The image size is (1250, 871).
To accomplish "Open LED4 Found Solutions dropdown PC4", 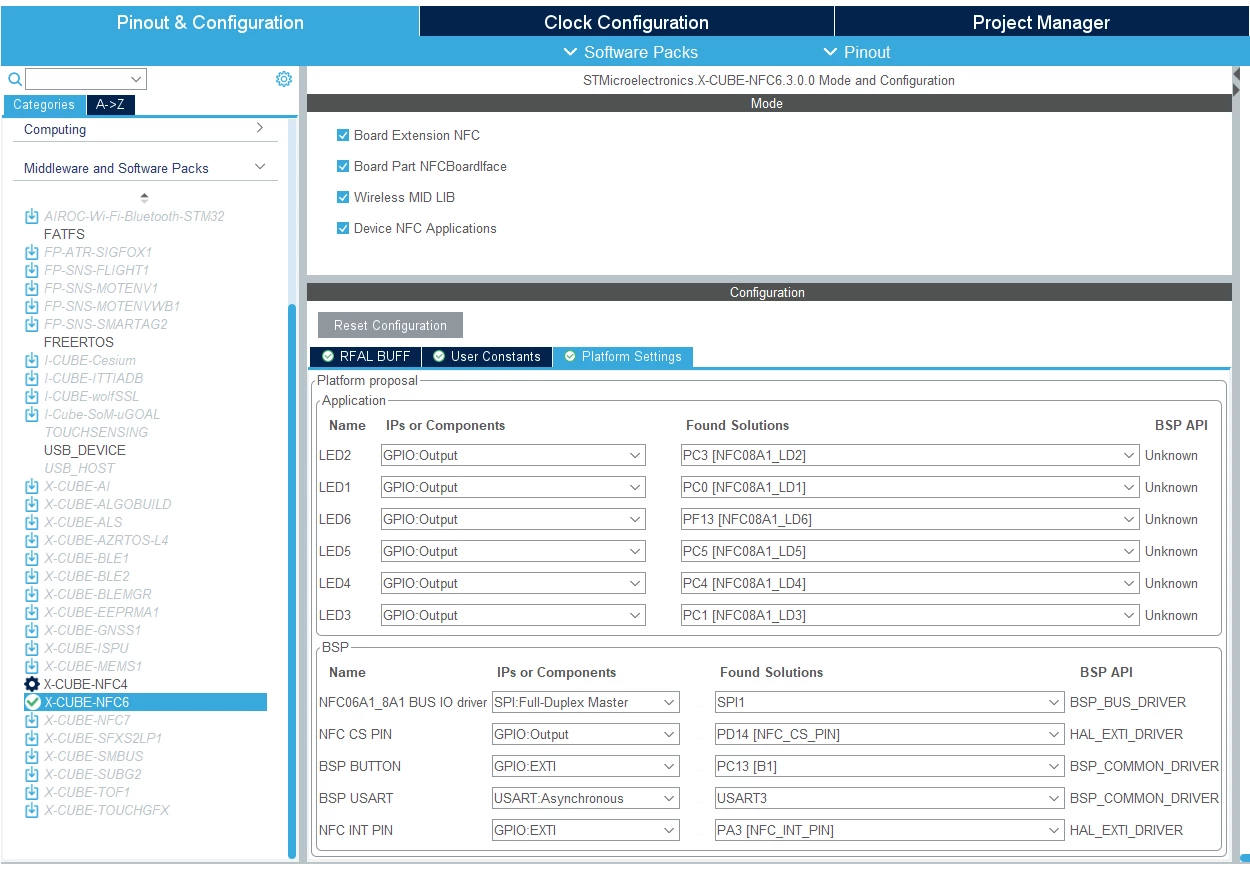I will pos(910,583).
